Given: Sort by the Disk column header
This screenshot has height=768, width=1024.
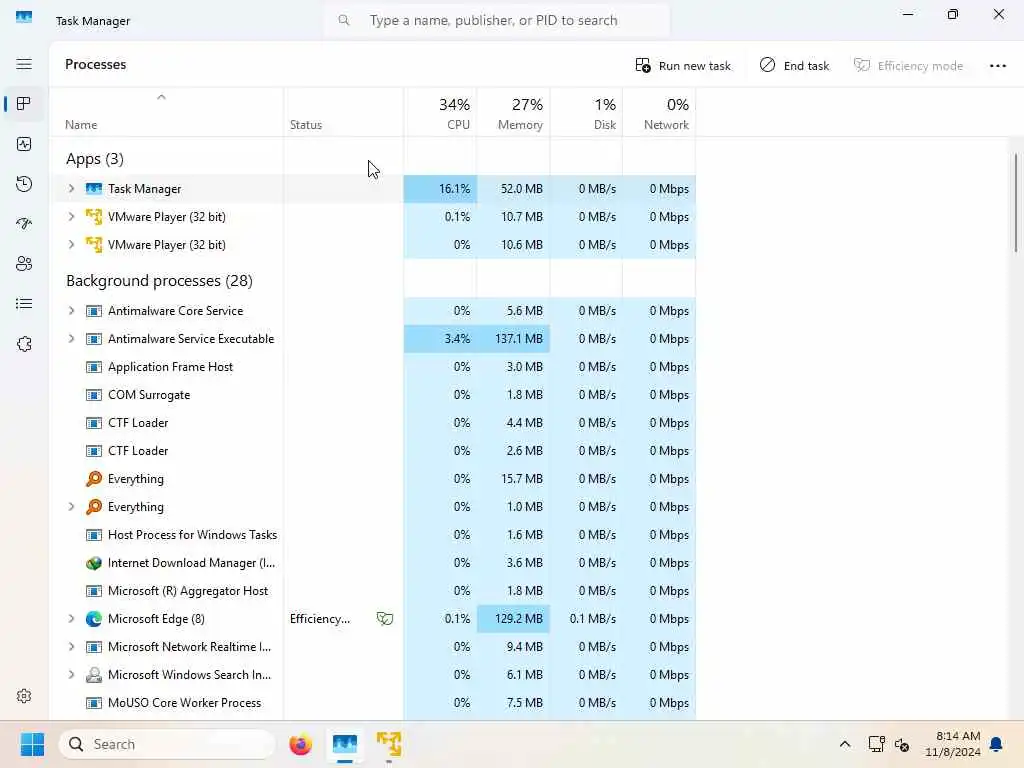Looking at the screenshot, I should 586,114.
